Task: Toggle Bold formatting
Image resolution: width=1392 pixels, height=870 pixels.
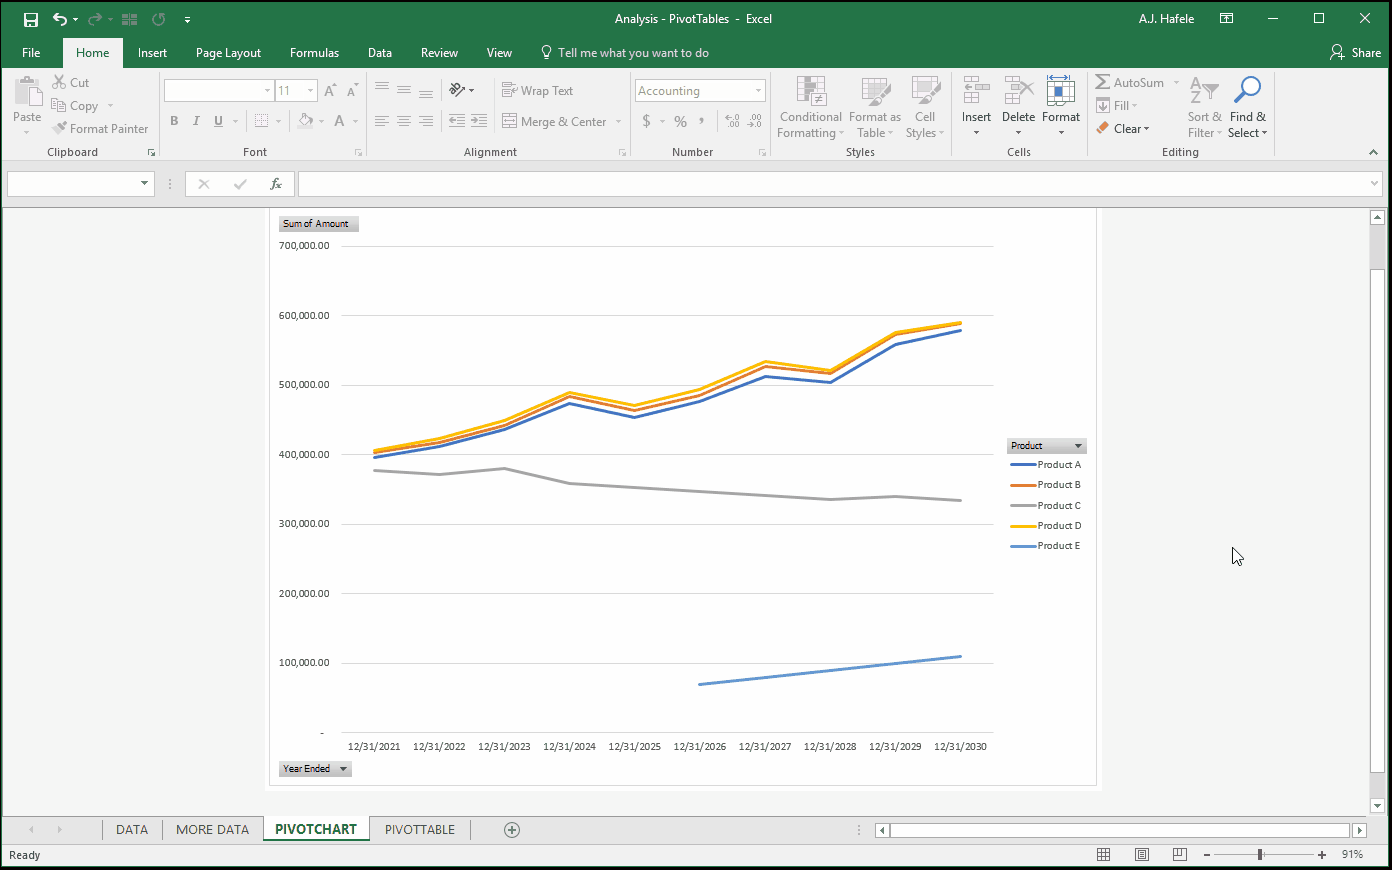Action: 174,121
